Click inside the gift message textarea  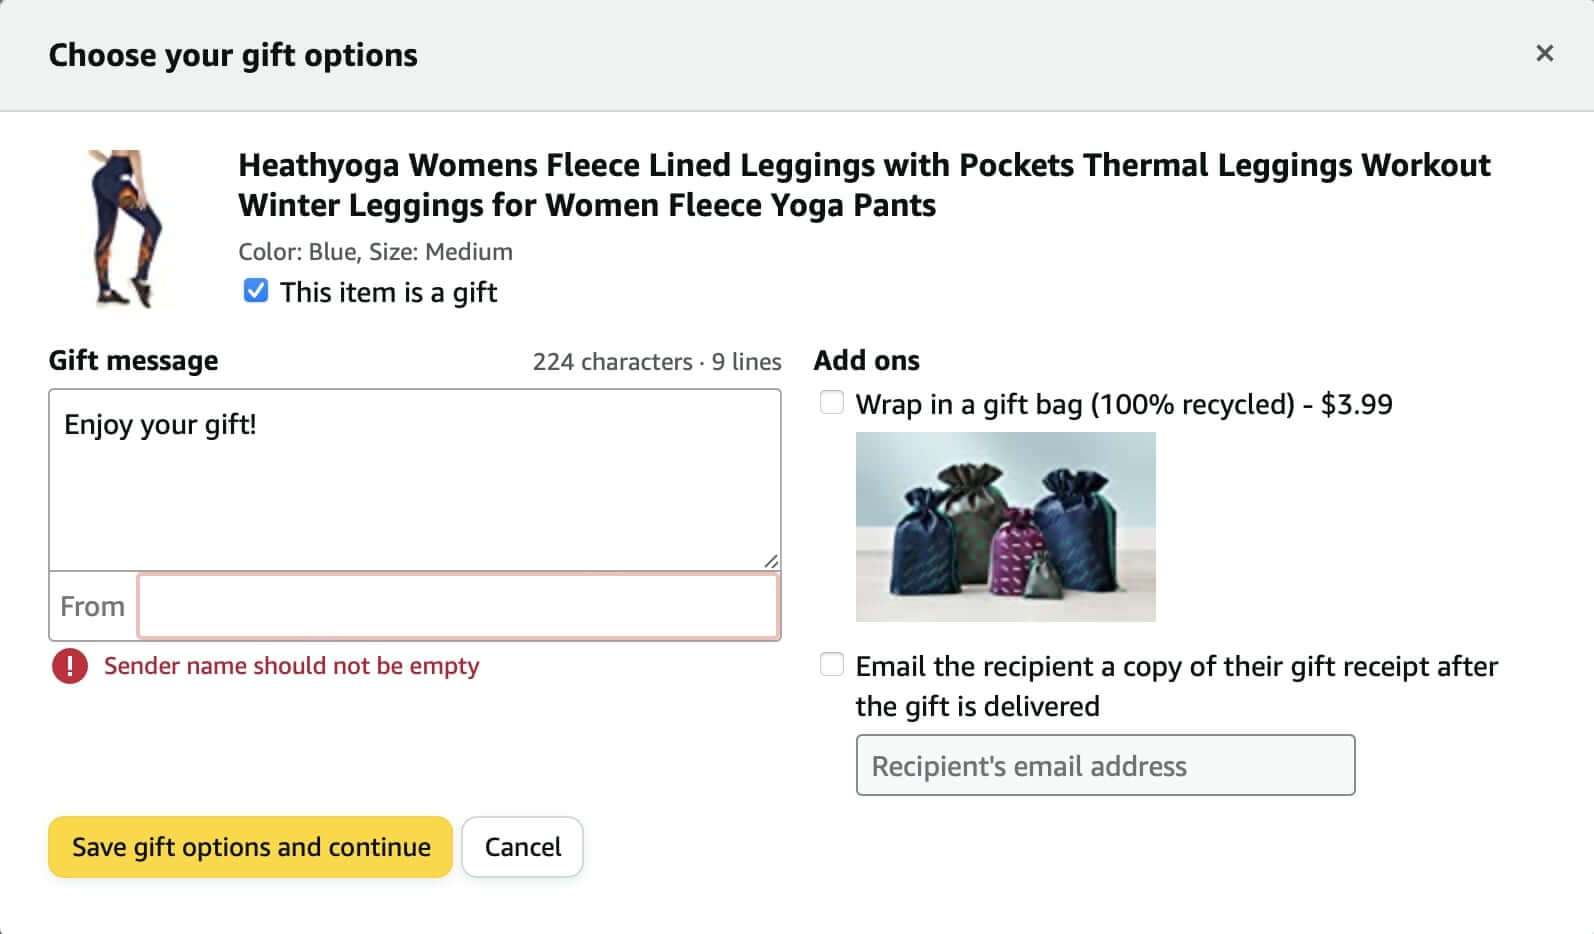click(x=414, y=480)
